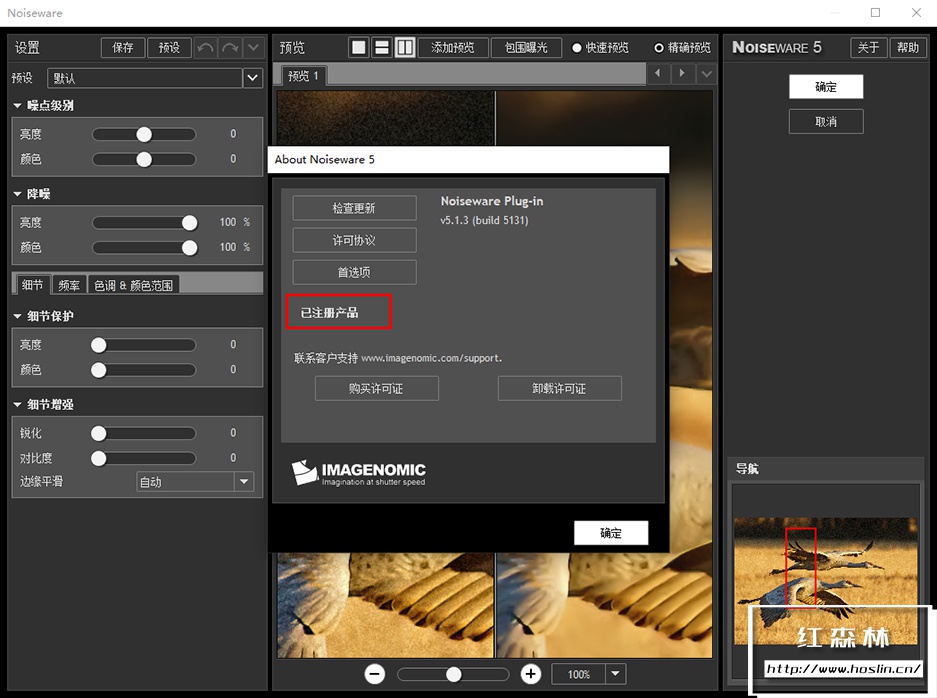937x698 pixels.
Task: Go to previous preview tab arrow
Action: click(658, 74)
